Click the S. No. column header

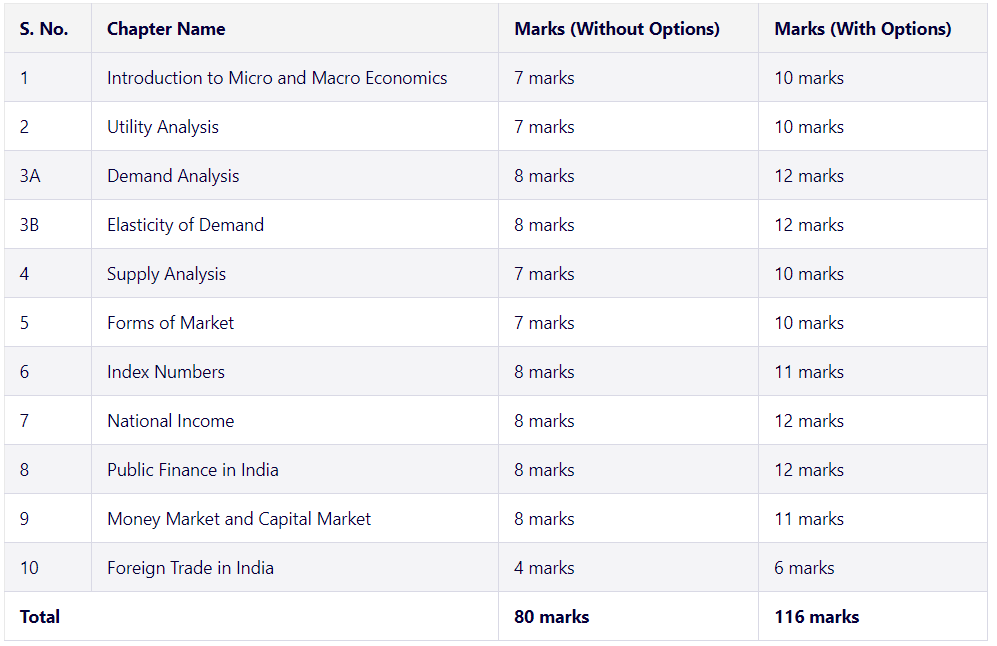[44, 29]
